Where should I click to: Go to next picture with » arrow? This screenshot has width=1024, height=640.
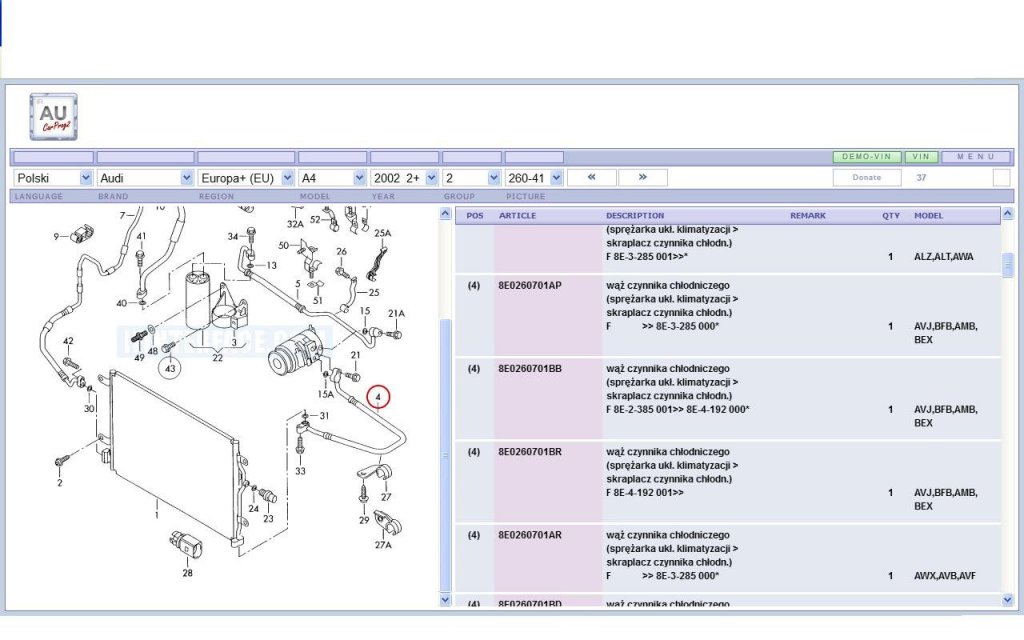[643, 178]
